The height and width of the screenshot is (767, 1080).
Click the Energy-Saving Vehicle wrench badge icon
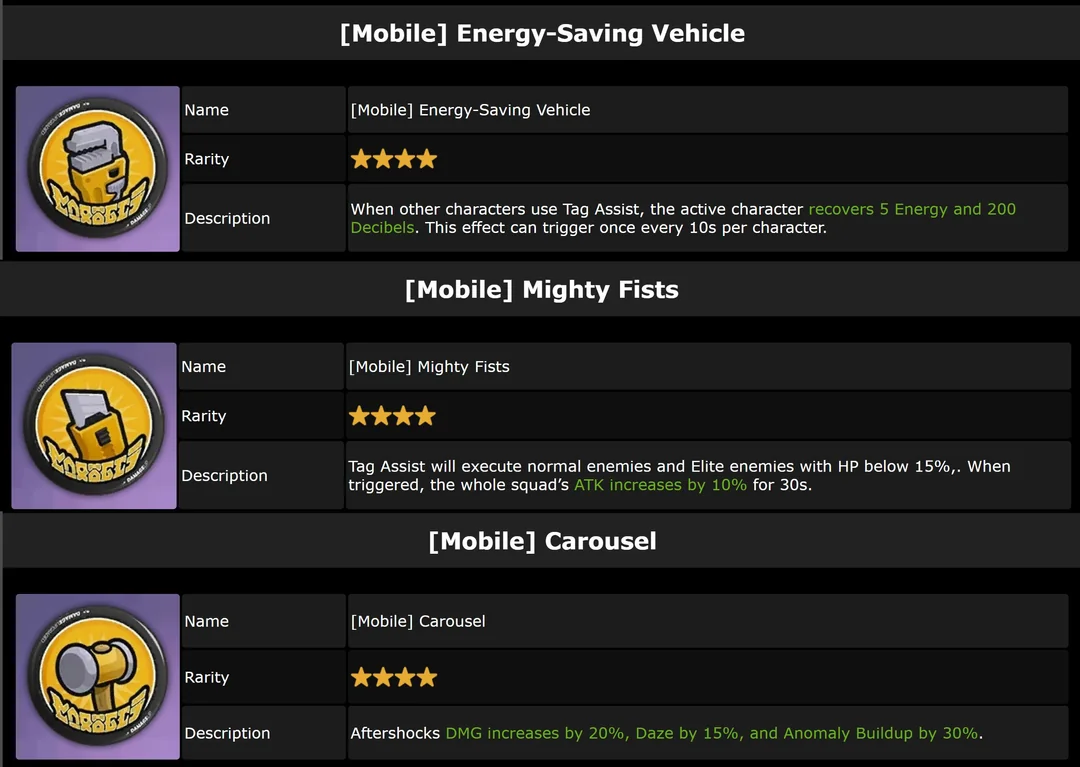point(98,169)
